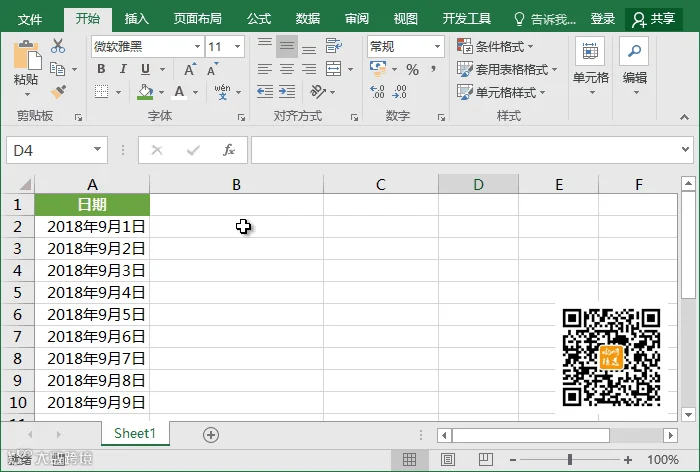Toggle Bold formatting
700x472 pixels.
pyautogui.click(x=101, y=69)
